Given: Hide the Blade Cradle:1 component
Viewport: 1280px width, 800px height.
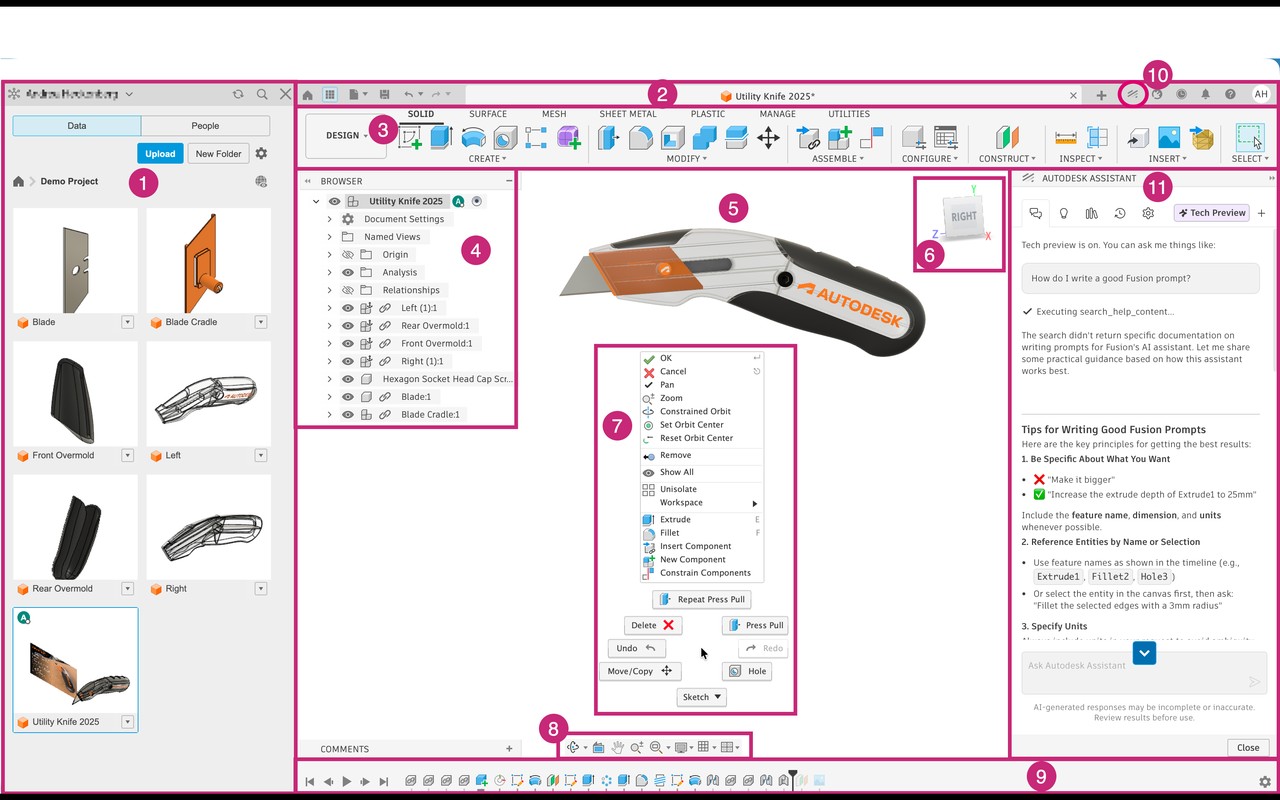Looking at the screenshot, I should click(348, 414).
